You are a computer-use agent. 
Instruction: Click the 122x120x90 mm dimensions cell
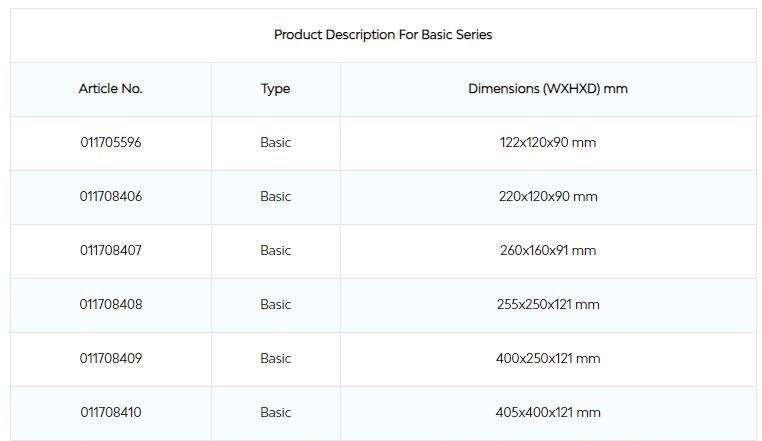click(548, 143)
